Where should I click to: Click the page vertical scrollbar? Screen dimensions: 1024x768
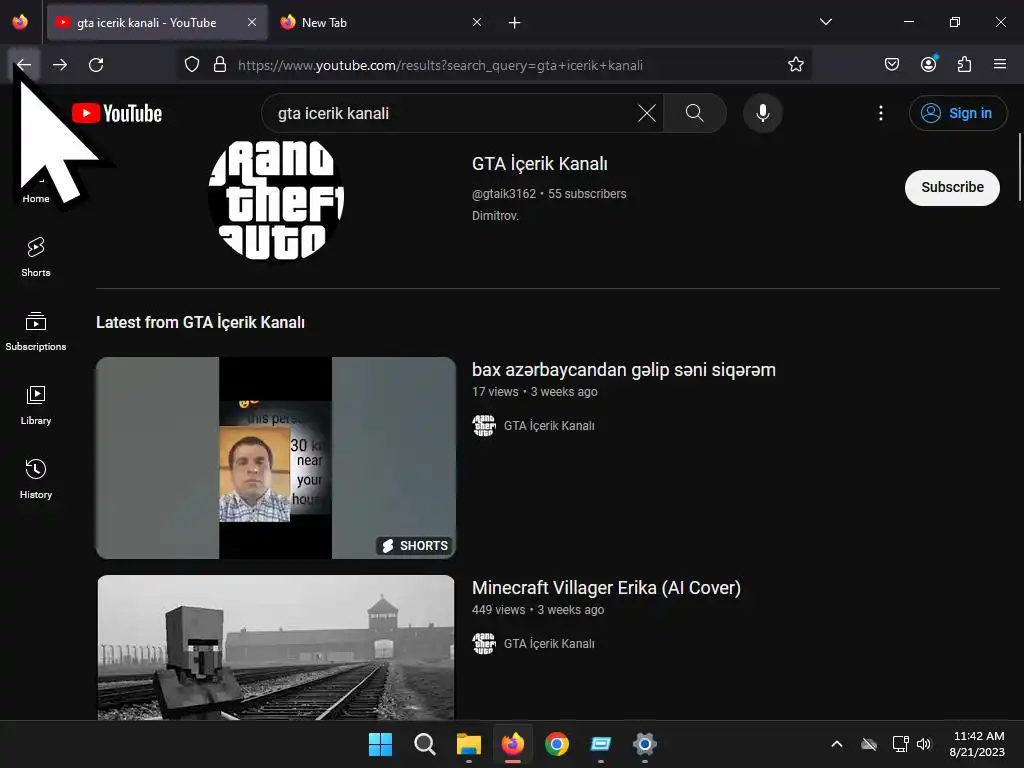(1019, 167)
